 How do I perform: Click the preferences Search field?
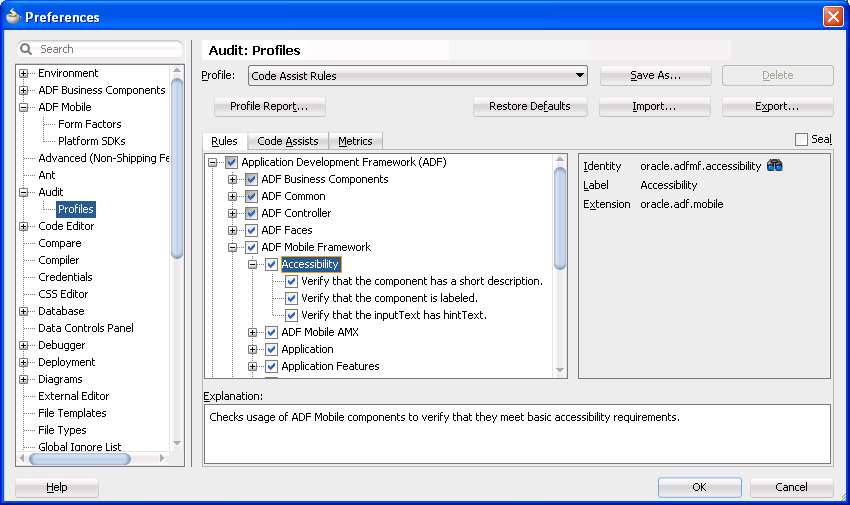click(100, 49)
